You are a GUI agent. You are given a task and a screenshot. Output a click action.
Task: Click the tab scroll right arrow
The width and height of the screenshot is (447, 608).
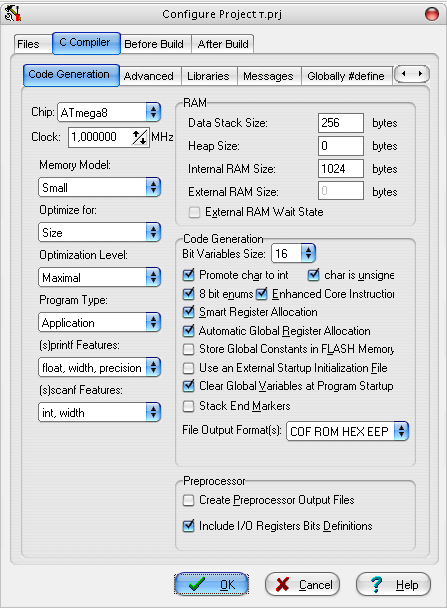click(420, 74)
